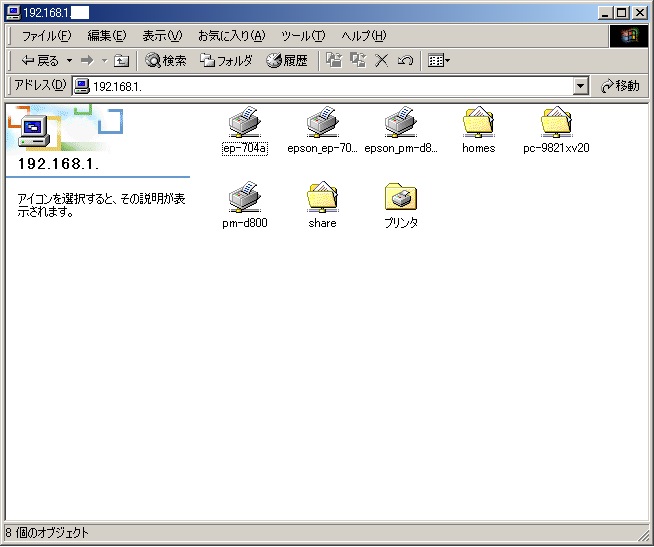Click the delete (X) toolbar icon
The height and width of the screenshot is (547, 654).
[x=381, y=61]
